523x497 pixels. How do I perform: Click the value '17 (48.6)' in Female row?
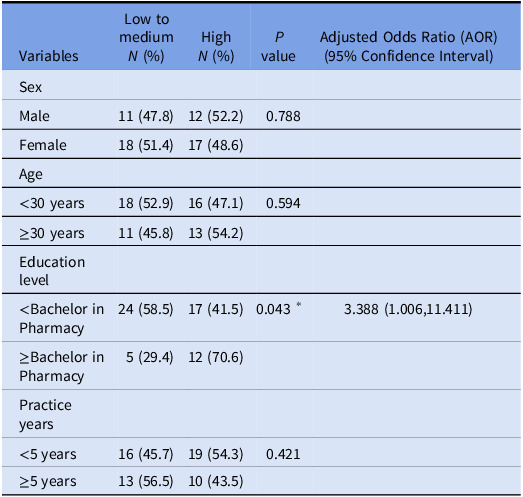tap(216, 145)
